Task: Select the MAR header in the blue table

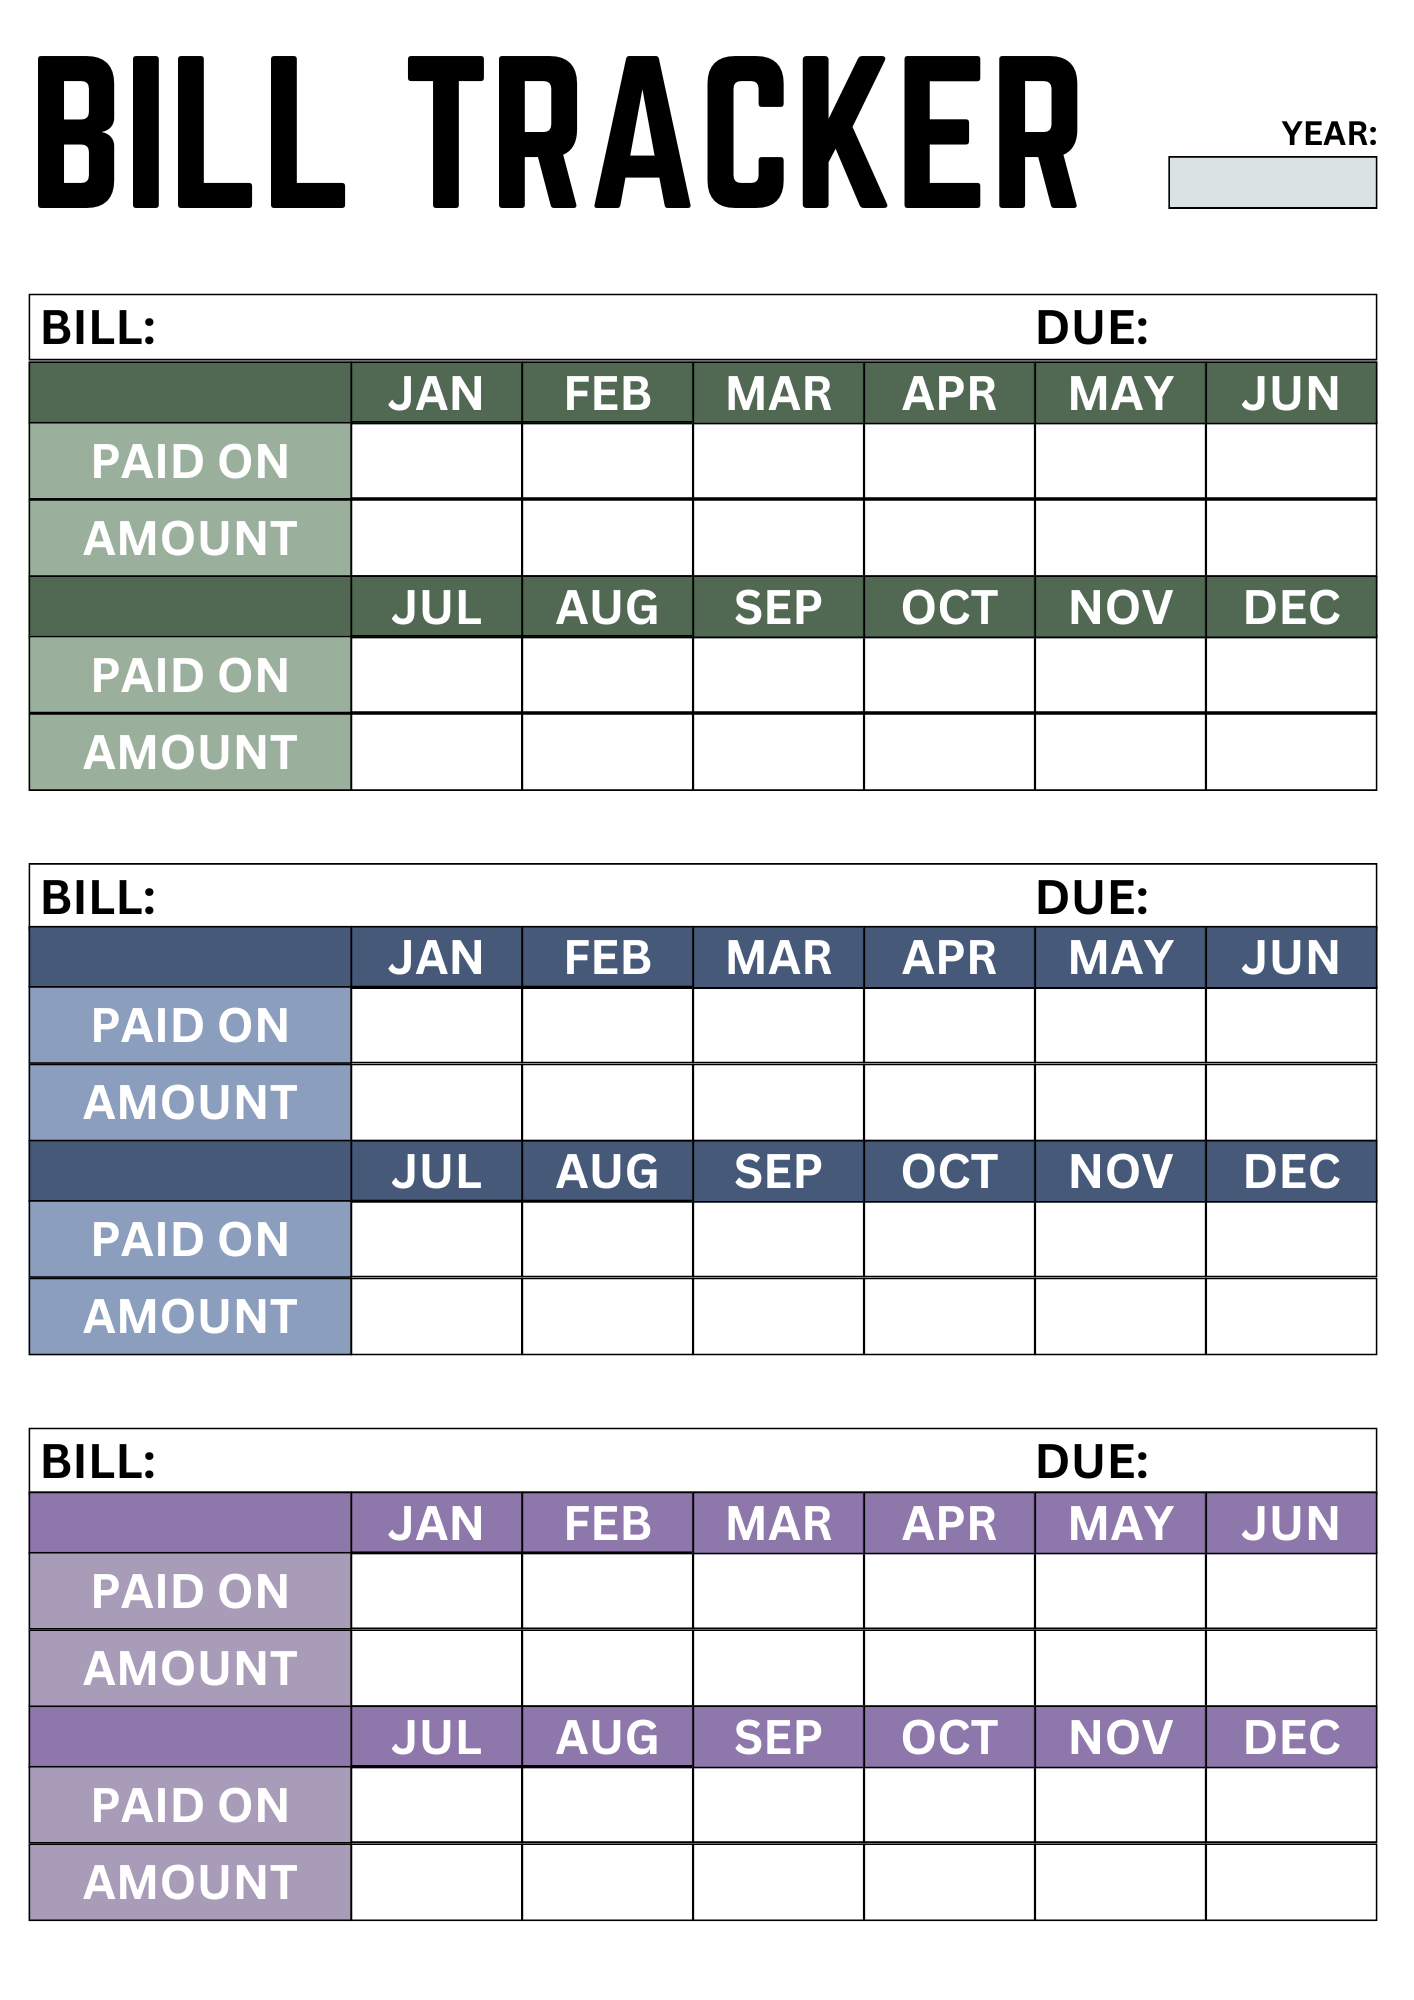Action: (778, 958)
